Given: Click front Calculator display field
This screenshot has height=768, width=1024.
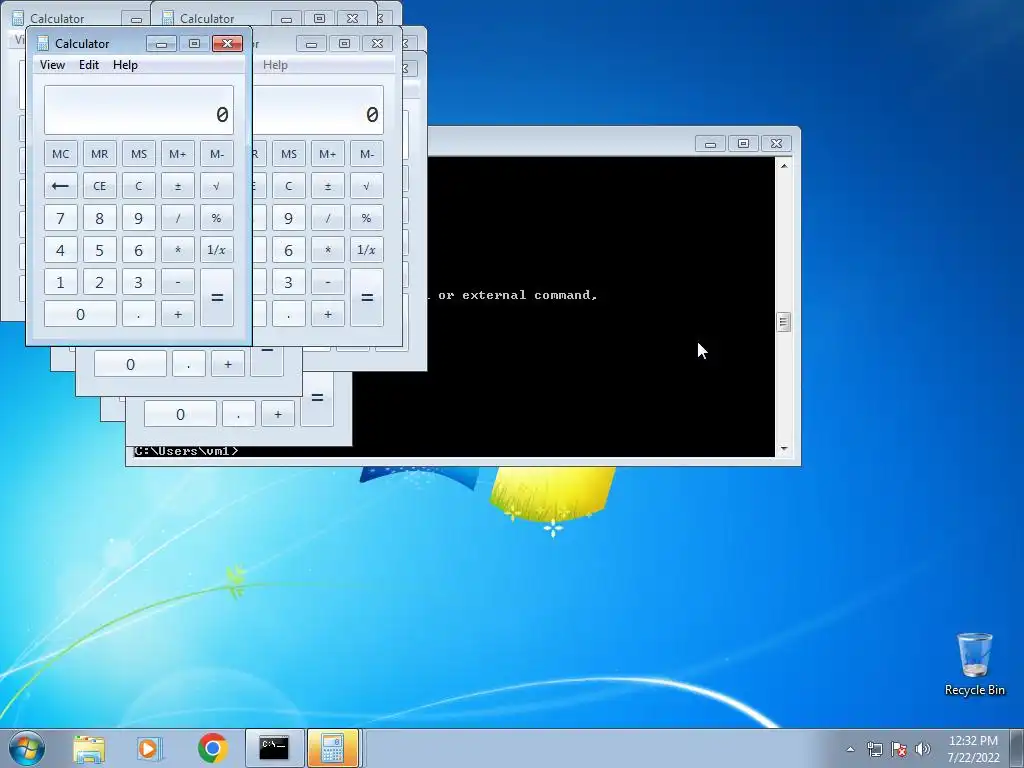Looking at the screenshot, I should click(138, 110).
